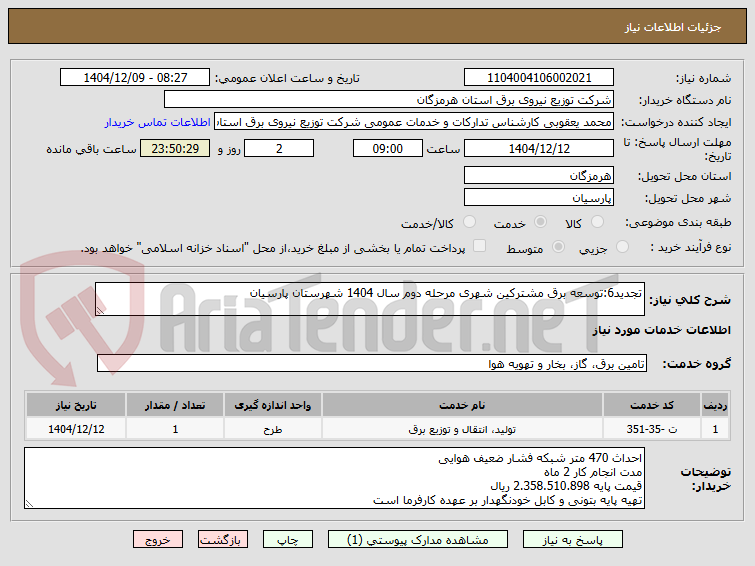Screen dimensions: 755x566
Task: Click the quantity cell 1 under تعداد / مقدار
Action: 175,429
